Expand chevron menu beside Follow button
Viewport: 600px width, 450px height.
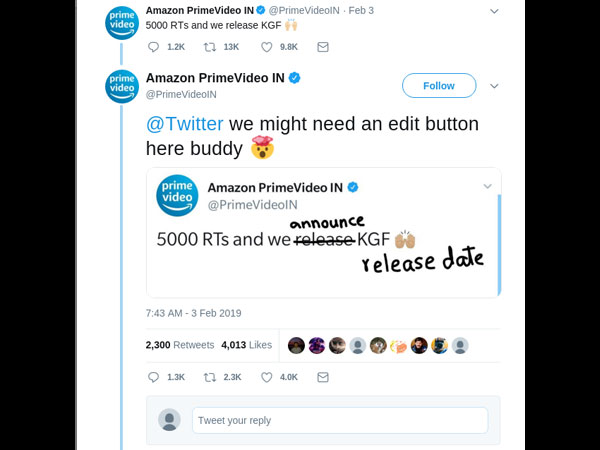point(494,86)
